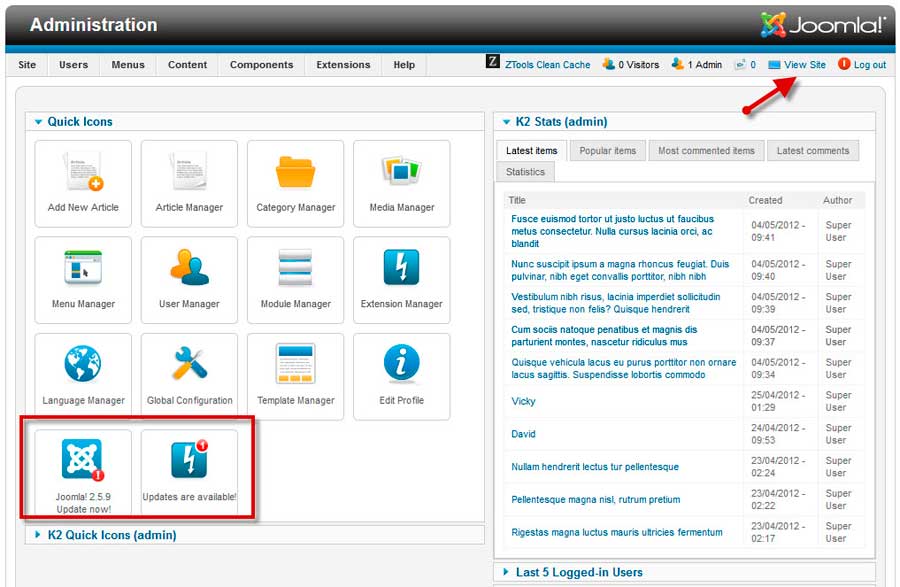Image resolution: width=900 pixels, height=587 pixels.
Task: Click the 1 Admin link text
Action: point(705,65)
